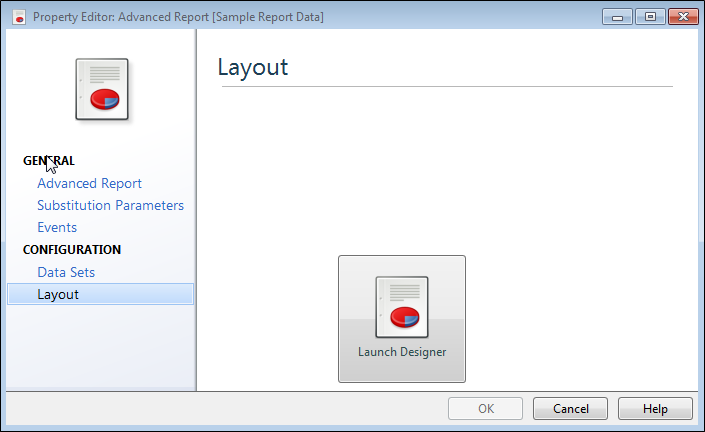Click the OK button
This screenshot has width=705, height=432.
point(485,409)
